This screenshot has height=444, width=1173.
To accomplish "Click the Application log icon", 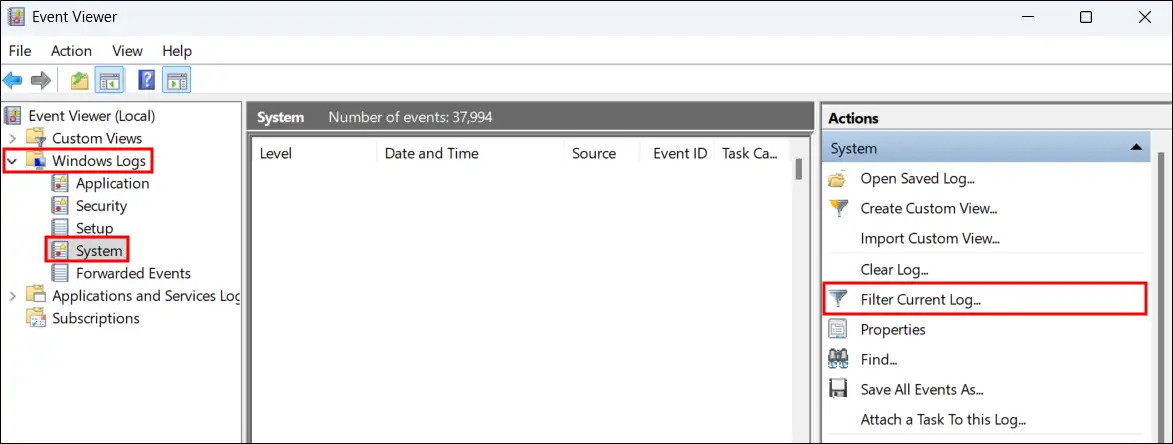I will click(x=60, y=183).
